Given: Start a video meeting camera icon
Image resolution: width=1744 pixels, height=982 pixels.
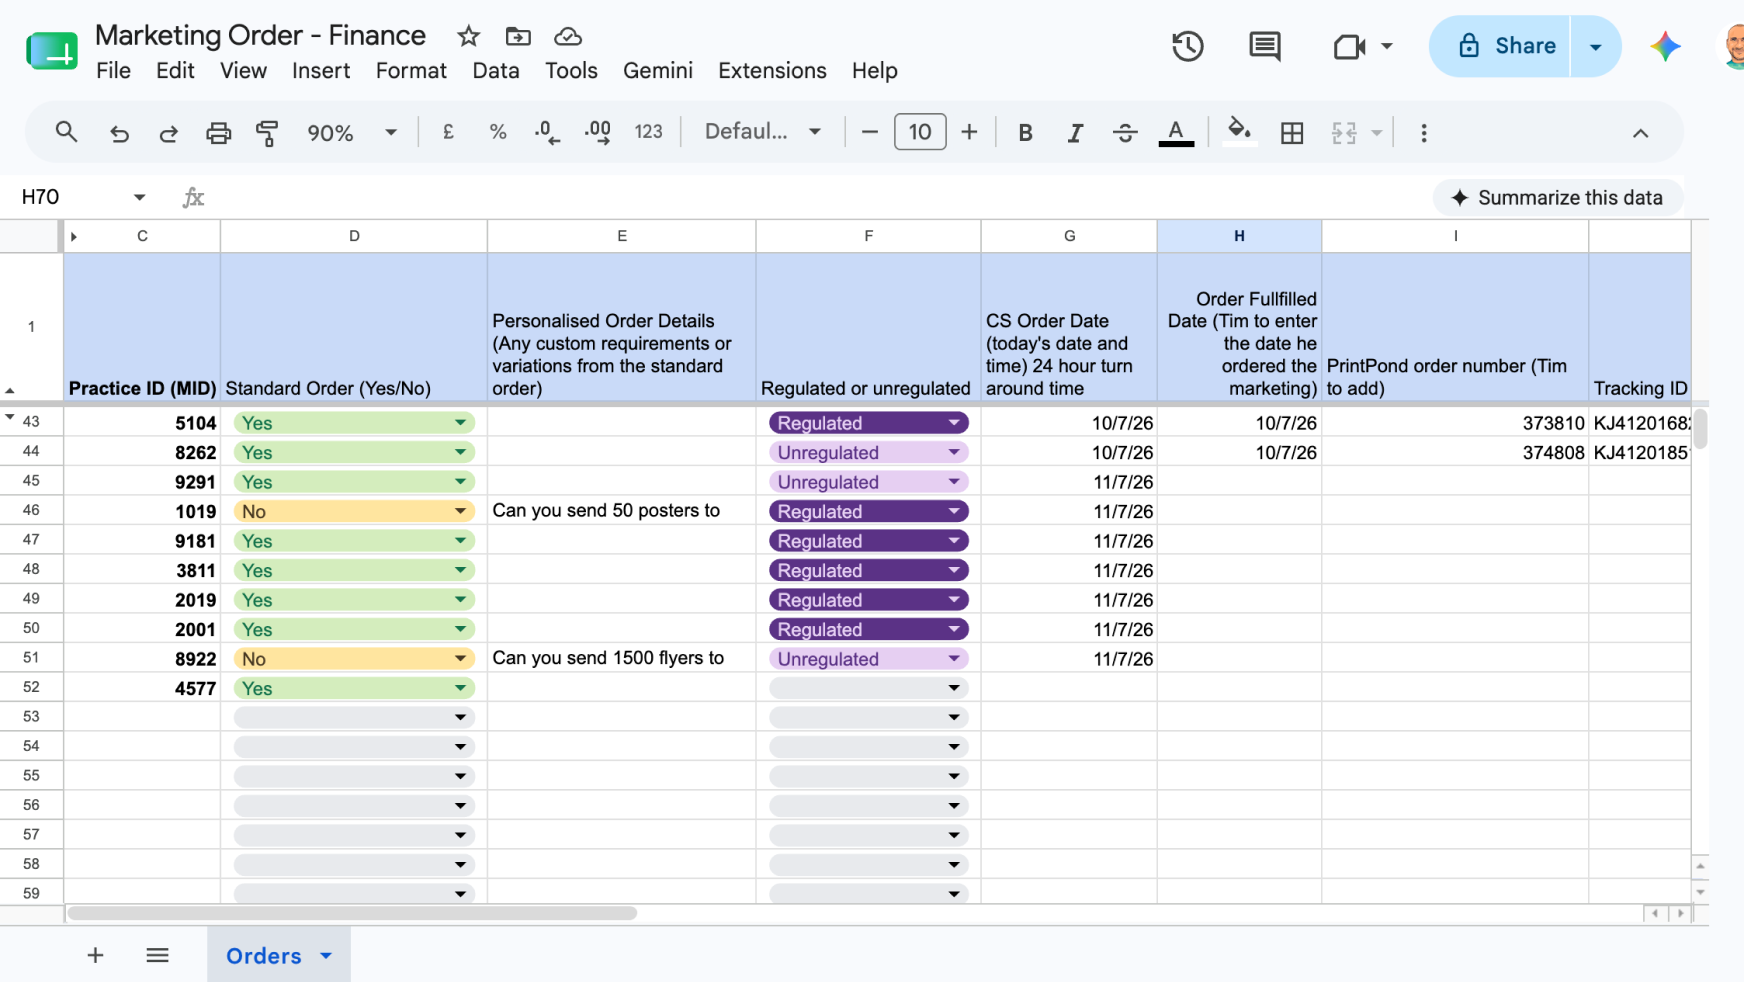Looking at the screenshot, I should [1349, 46].
